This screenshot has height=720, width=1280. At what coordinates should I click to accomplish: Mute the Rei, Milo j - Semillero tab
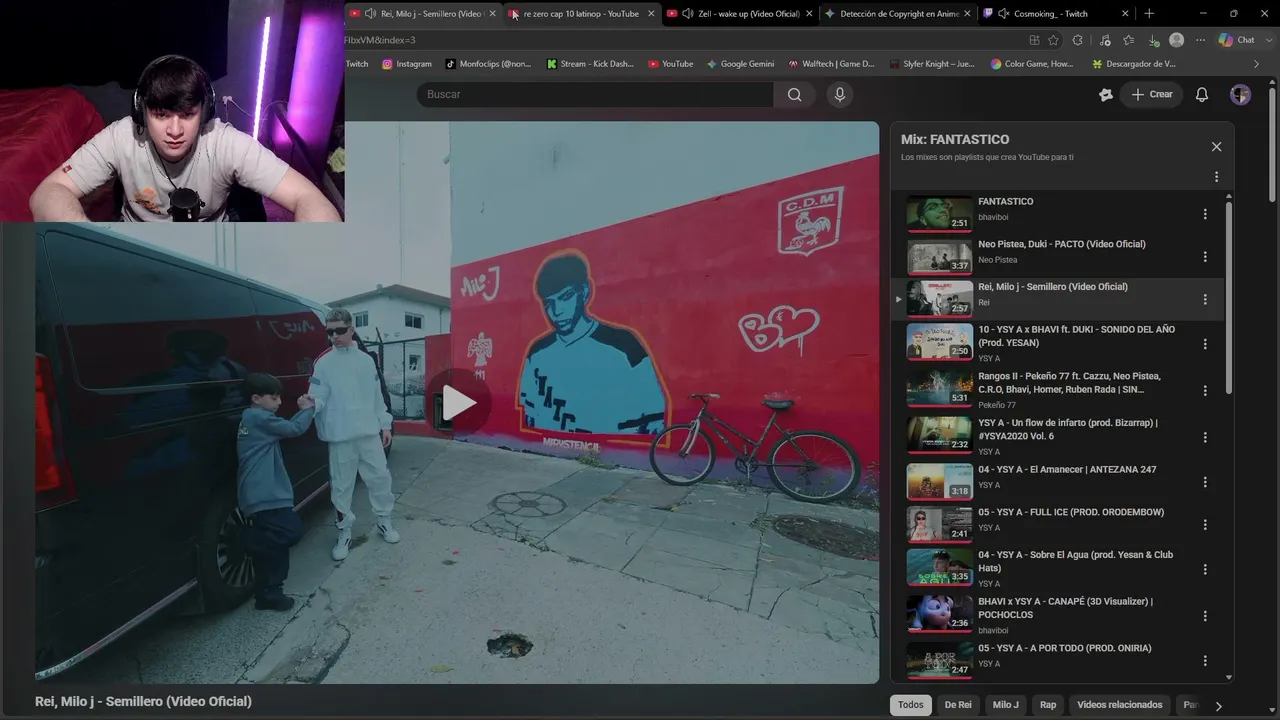(x=371, y=14)
